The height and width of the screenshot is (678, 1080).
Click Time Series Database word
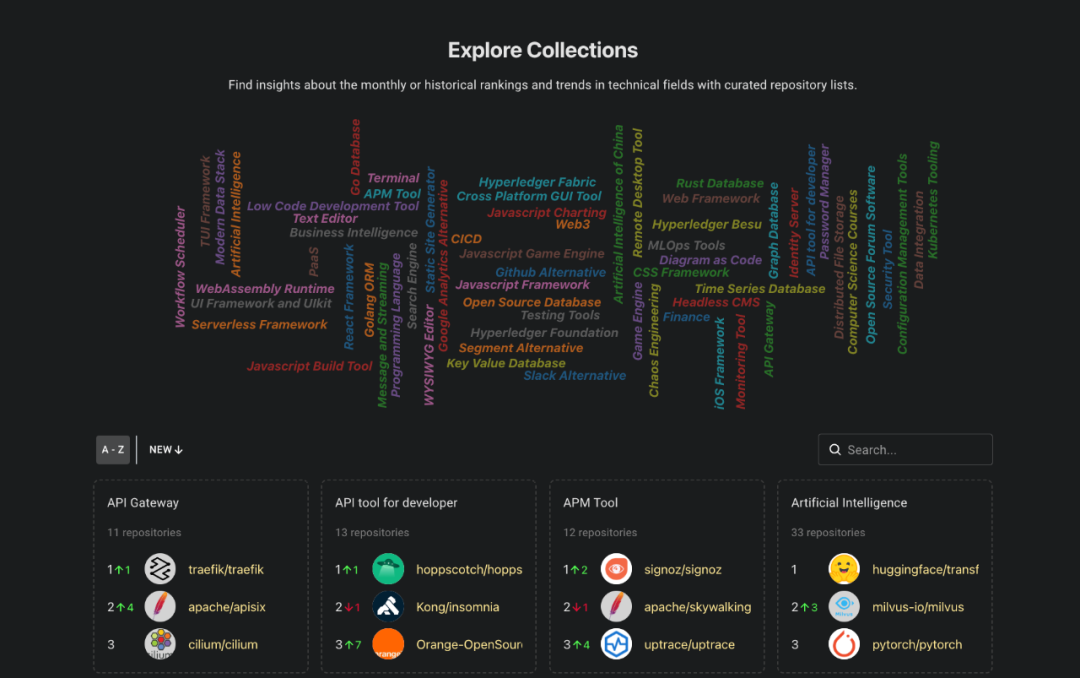click(760, 289)
